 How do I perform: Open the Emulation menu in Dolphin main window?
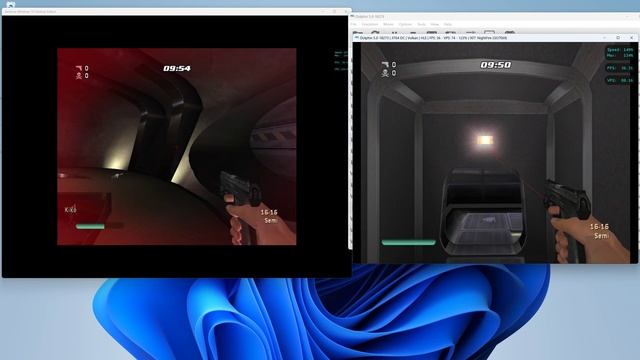(370, 24)
